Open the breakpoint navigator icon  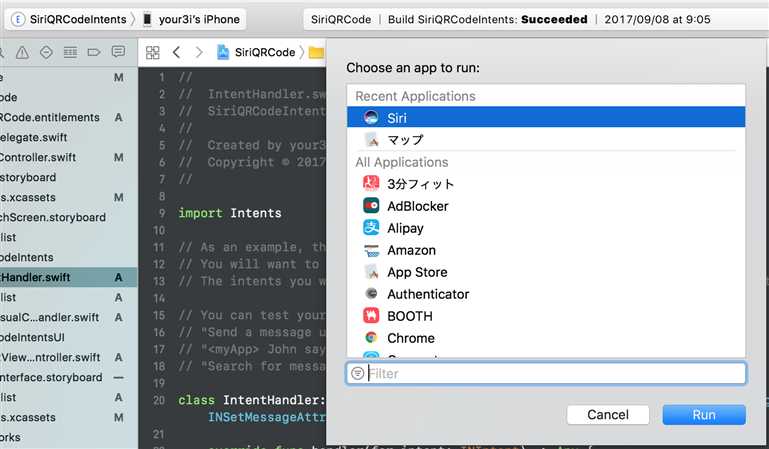94,52
